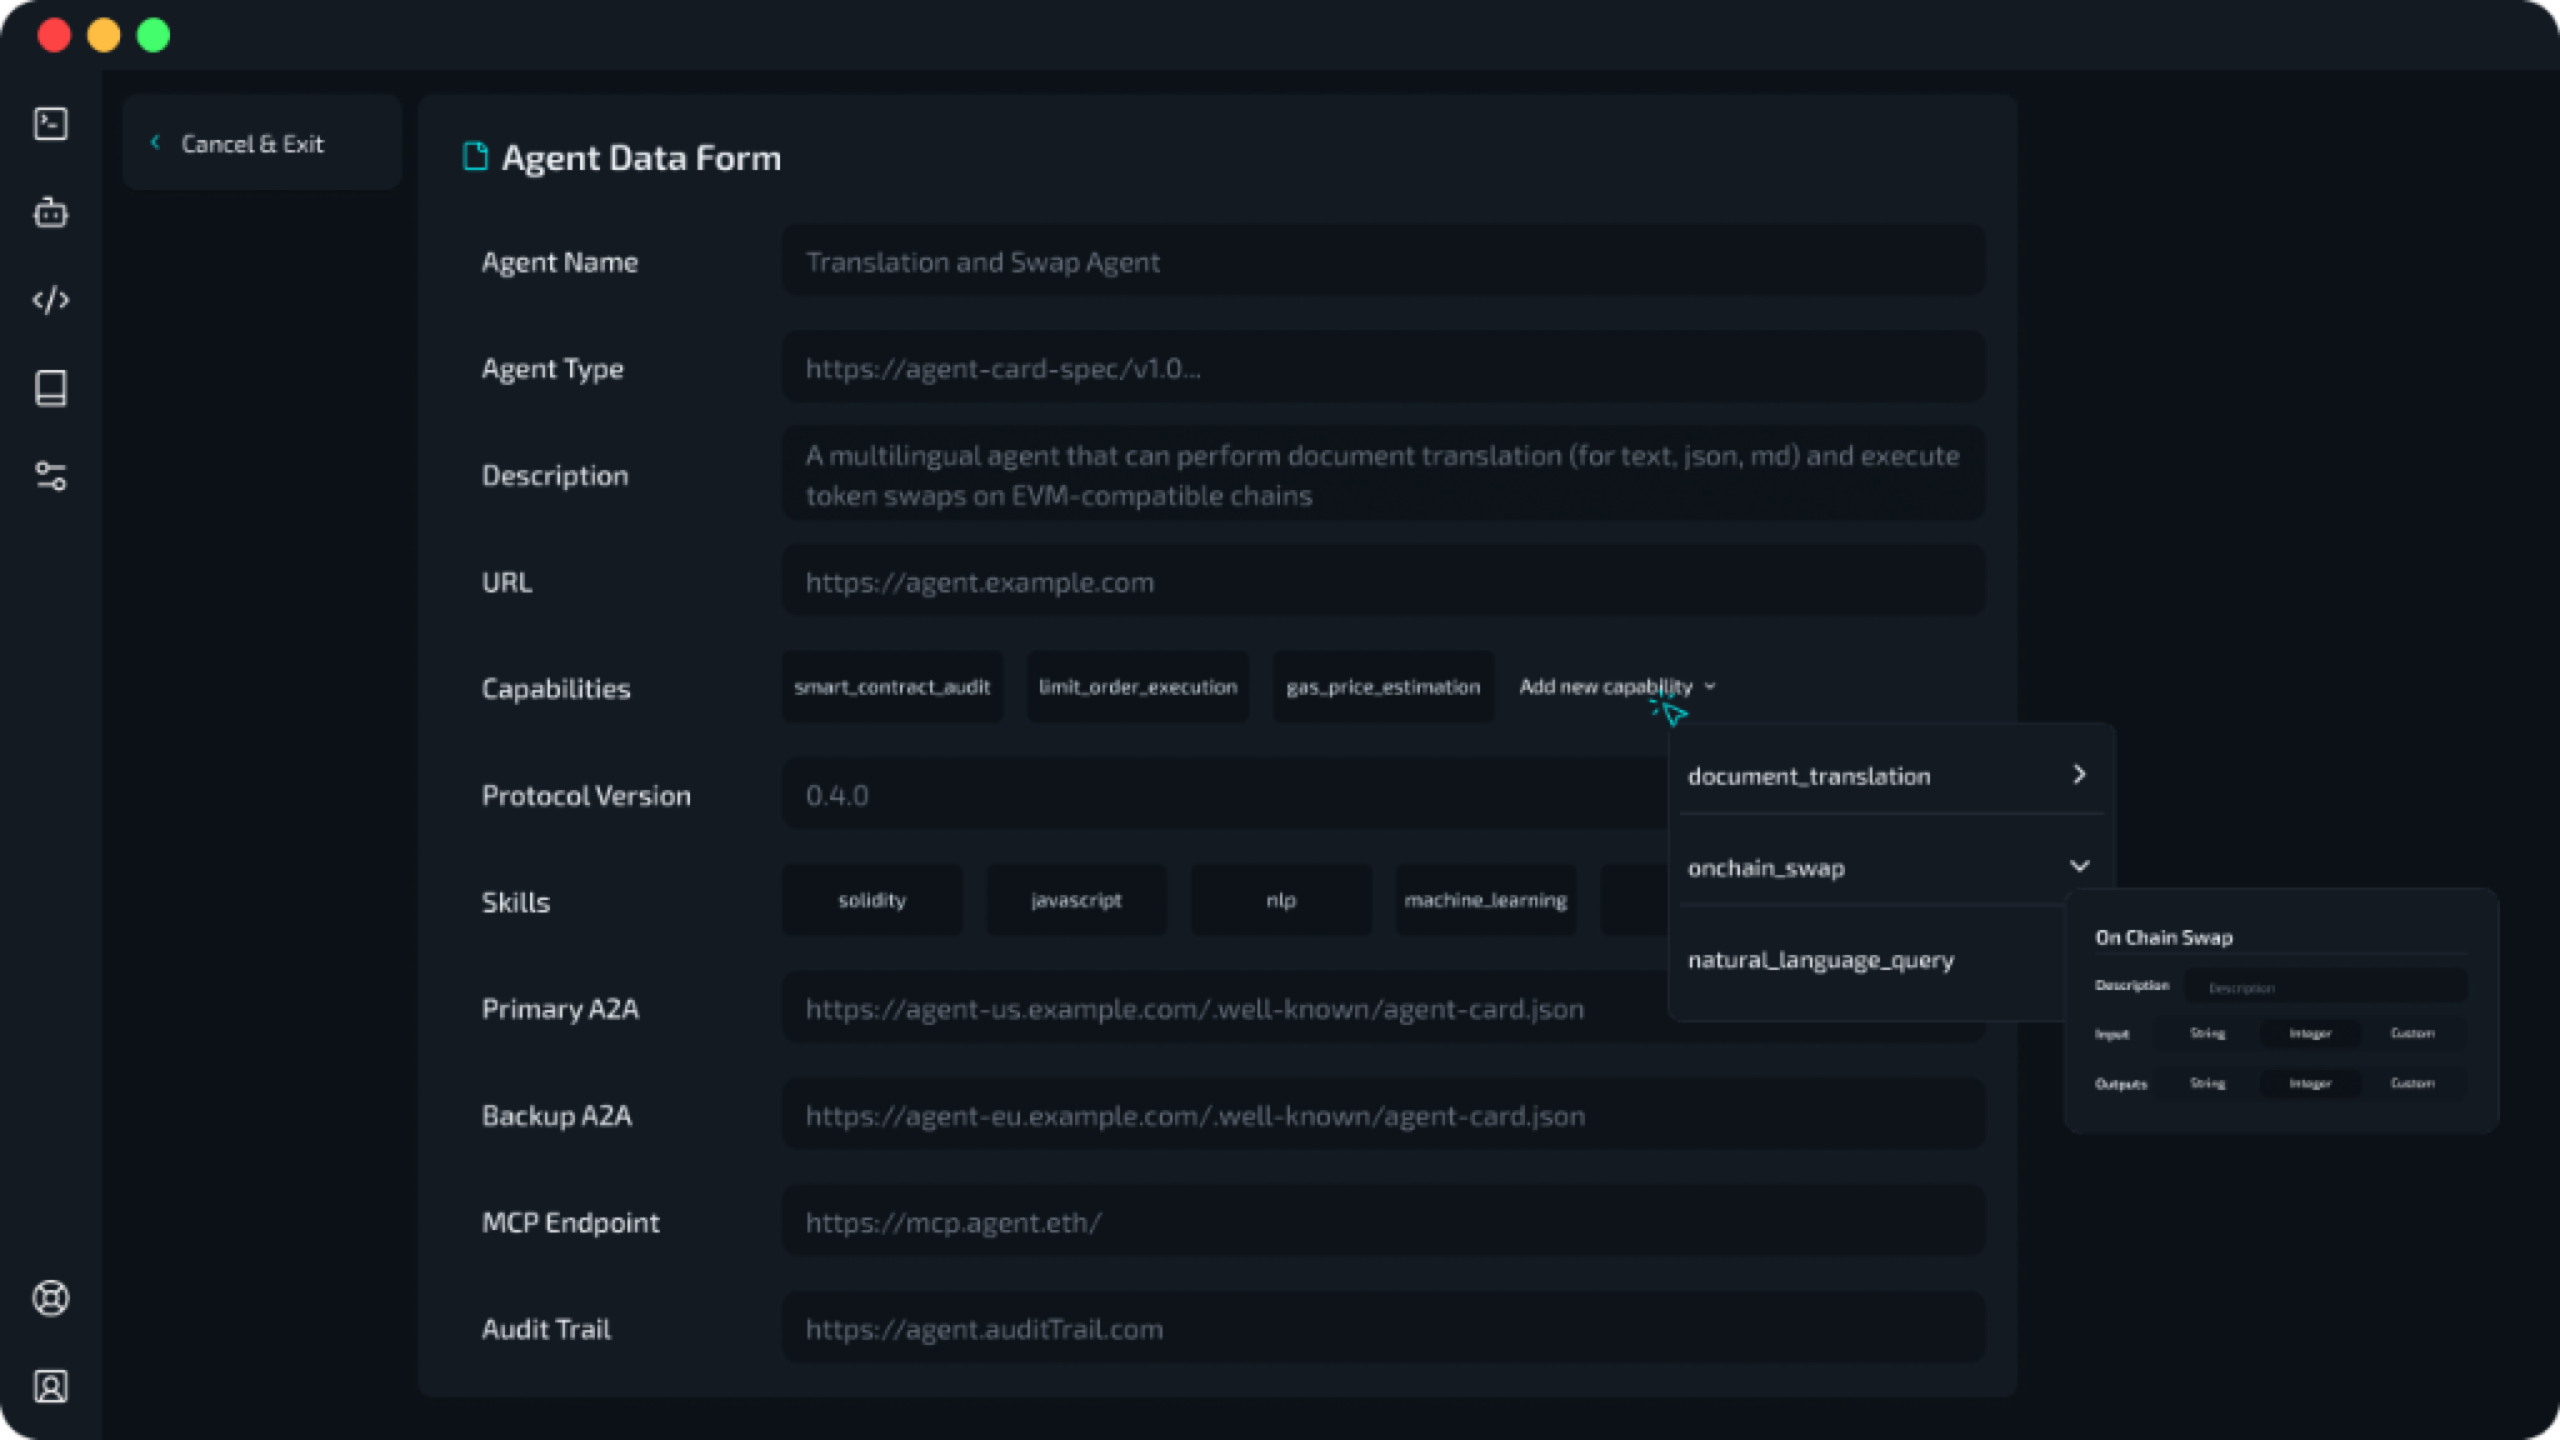Screen dimensions: 2560x1440
Task: Choose document_translation in the capability menu
Action: 1809,775
